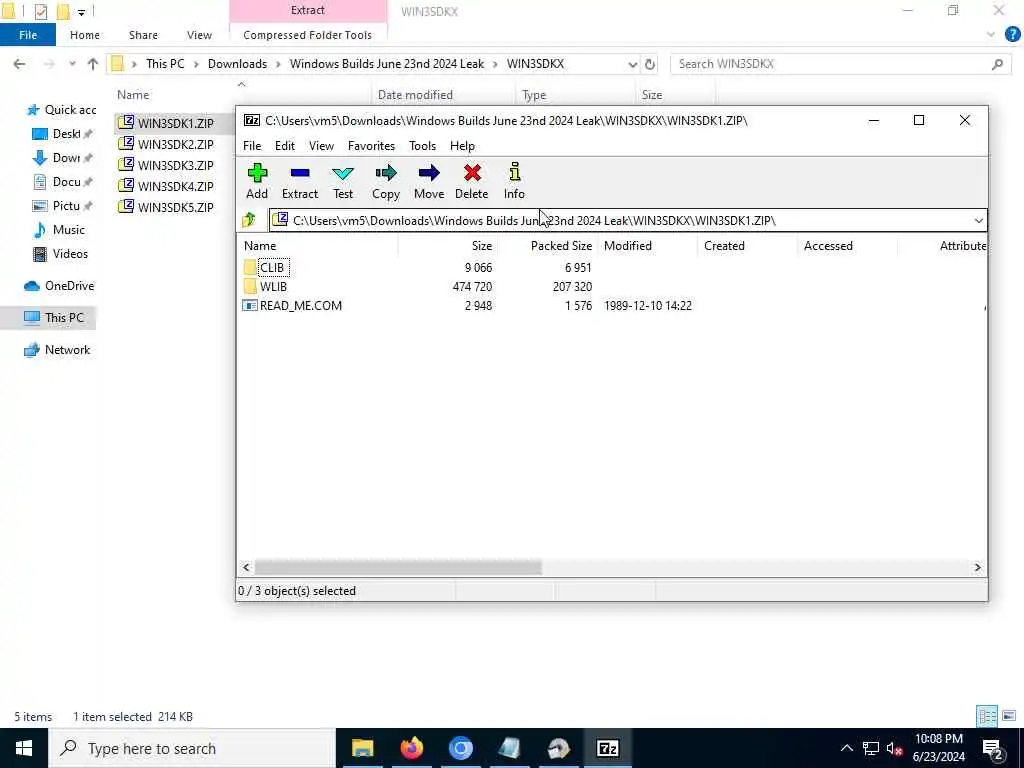Open the Favorites menu
This screenshot has width=1024, height=768.
[372, 146]
